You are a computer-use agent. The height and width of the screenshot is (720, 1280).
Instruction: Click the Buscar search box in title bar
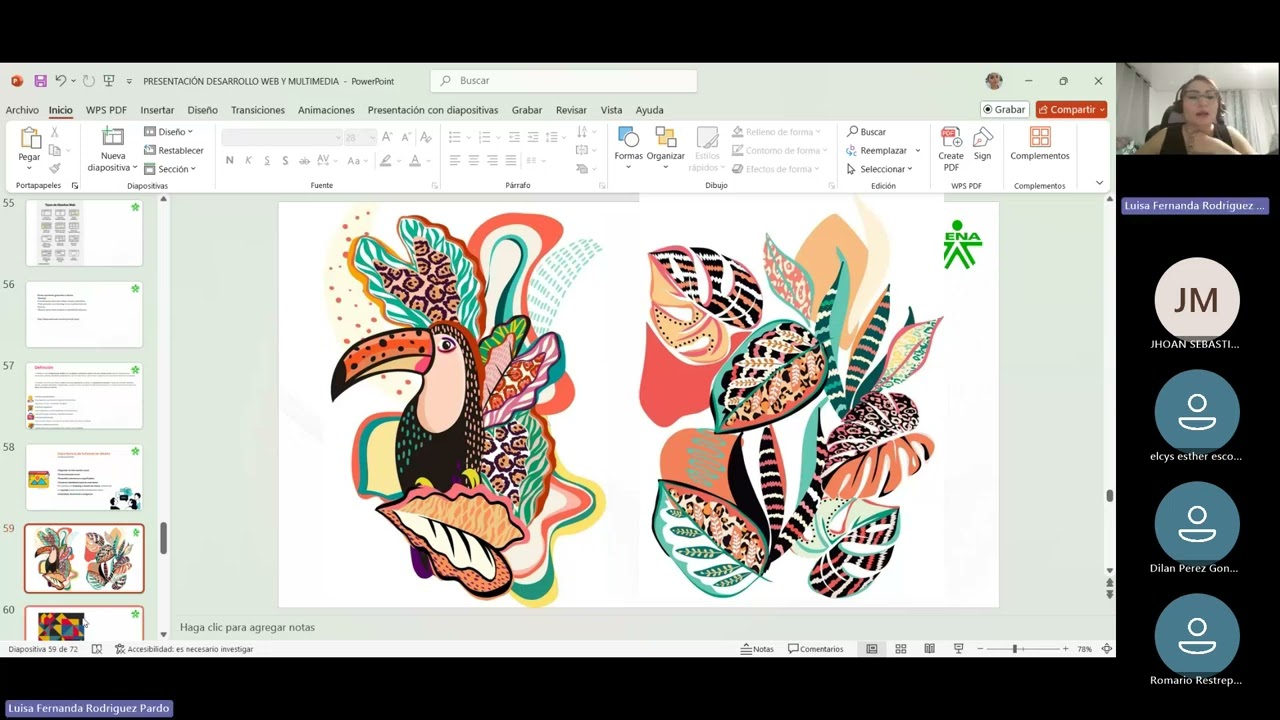pyautogui.click(x=564, y=81)
